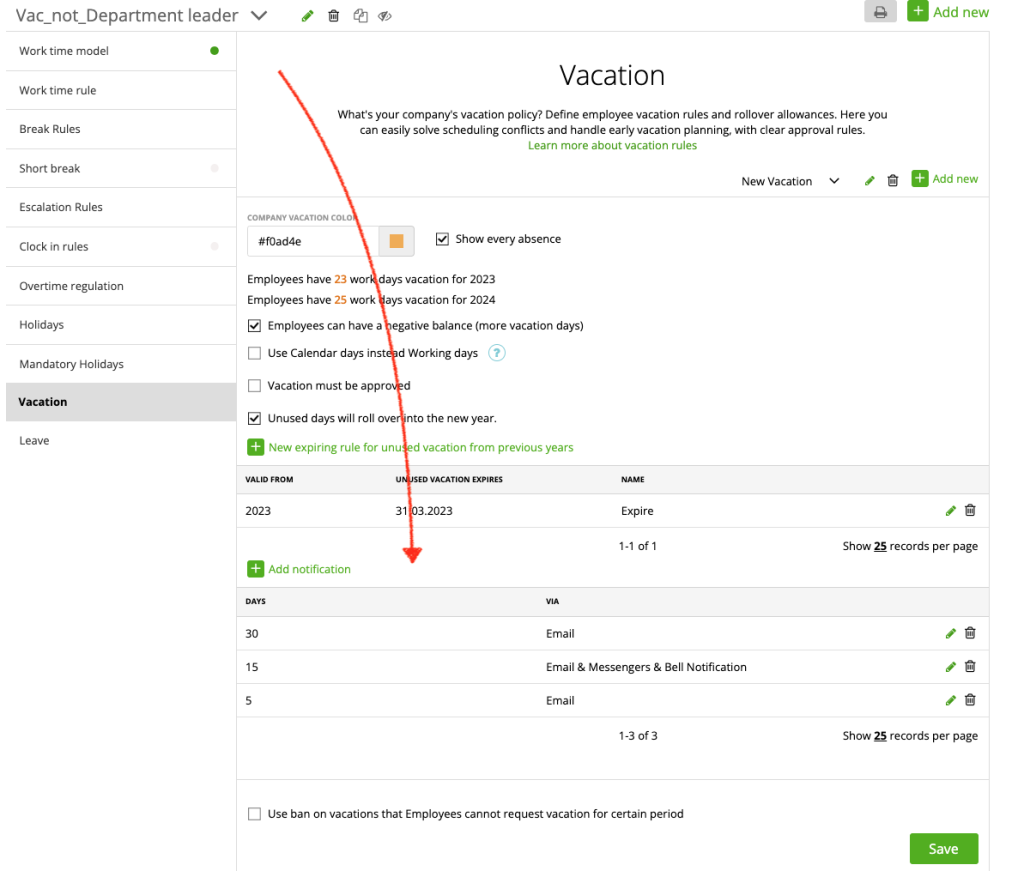
Task: Edit the 25 work days value for 2024
Action: pyautogui.click(x=340, y=300)
